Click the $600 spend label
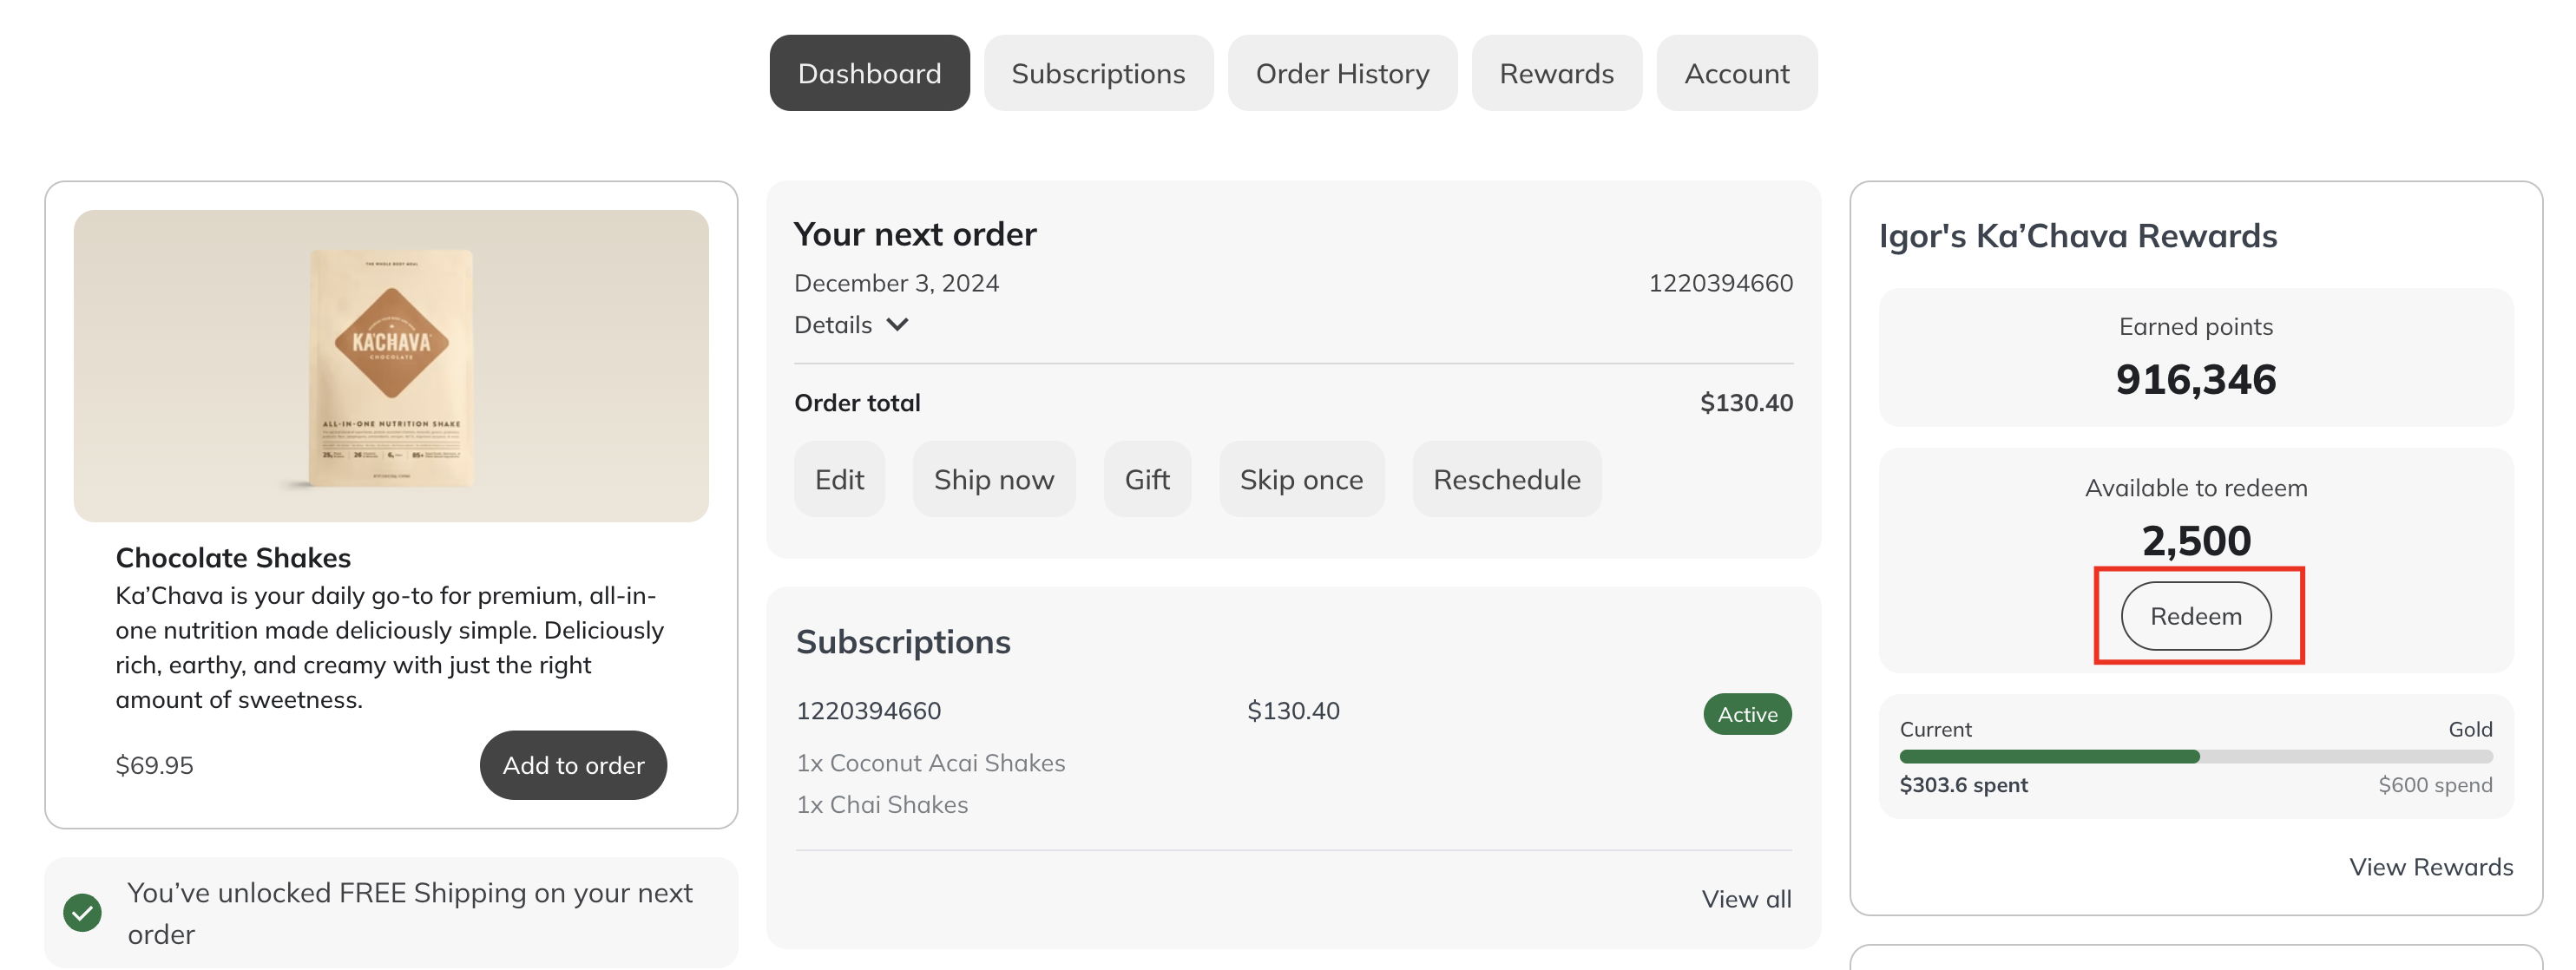 (2435, 785)
